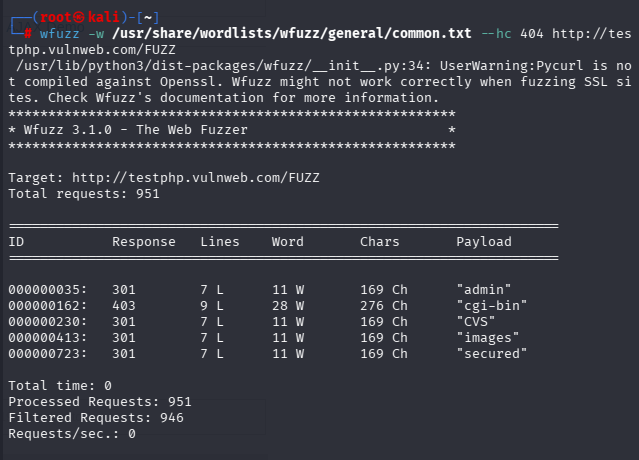The height and width of the screenshot is (460, 639).
Task: Click the 'kali' hostname in prompt
Action: point(104,17)
